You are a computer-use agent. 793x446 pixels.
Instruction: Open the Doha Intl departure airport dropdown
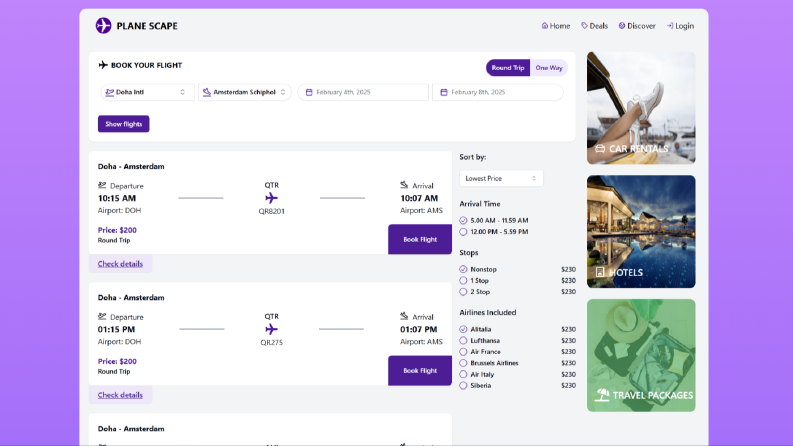[147, 92]
